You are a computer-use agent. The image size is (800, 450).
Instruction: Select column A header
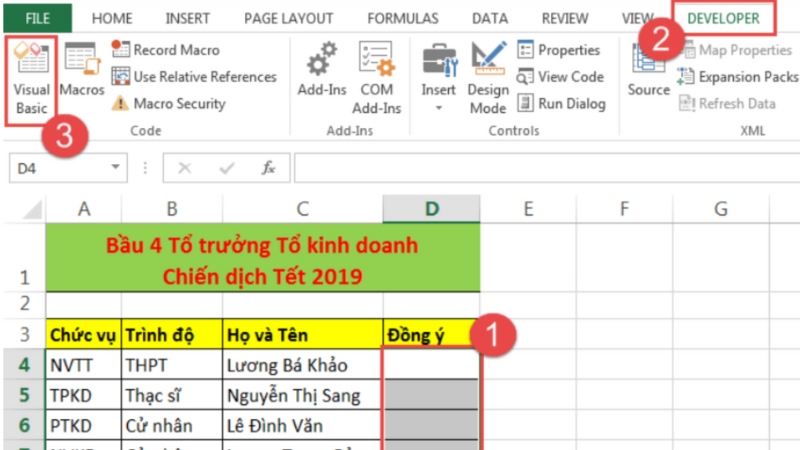(84, 209)
